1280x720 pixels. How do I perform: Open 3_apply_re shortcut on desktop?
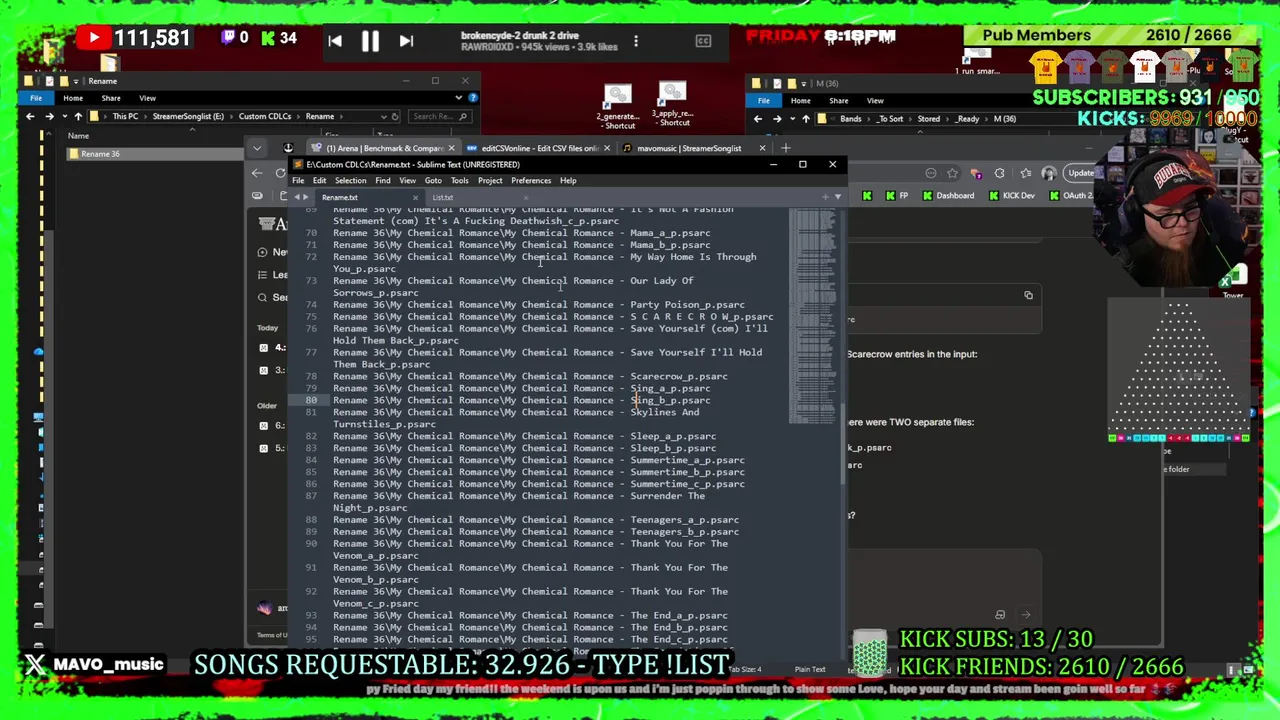[672, 105]
